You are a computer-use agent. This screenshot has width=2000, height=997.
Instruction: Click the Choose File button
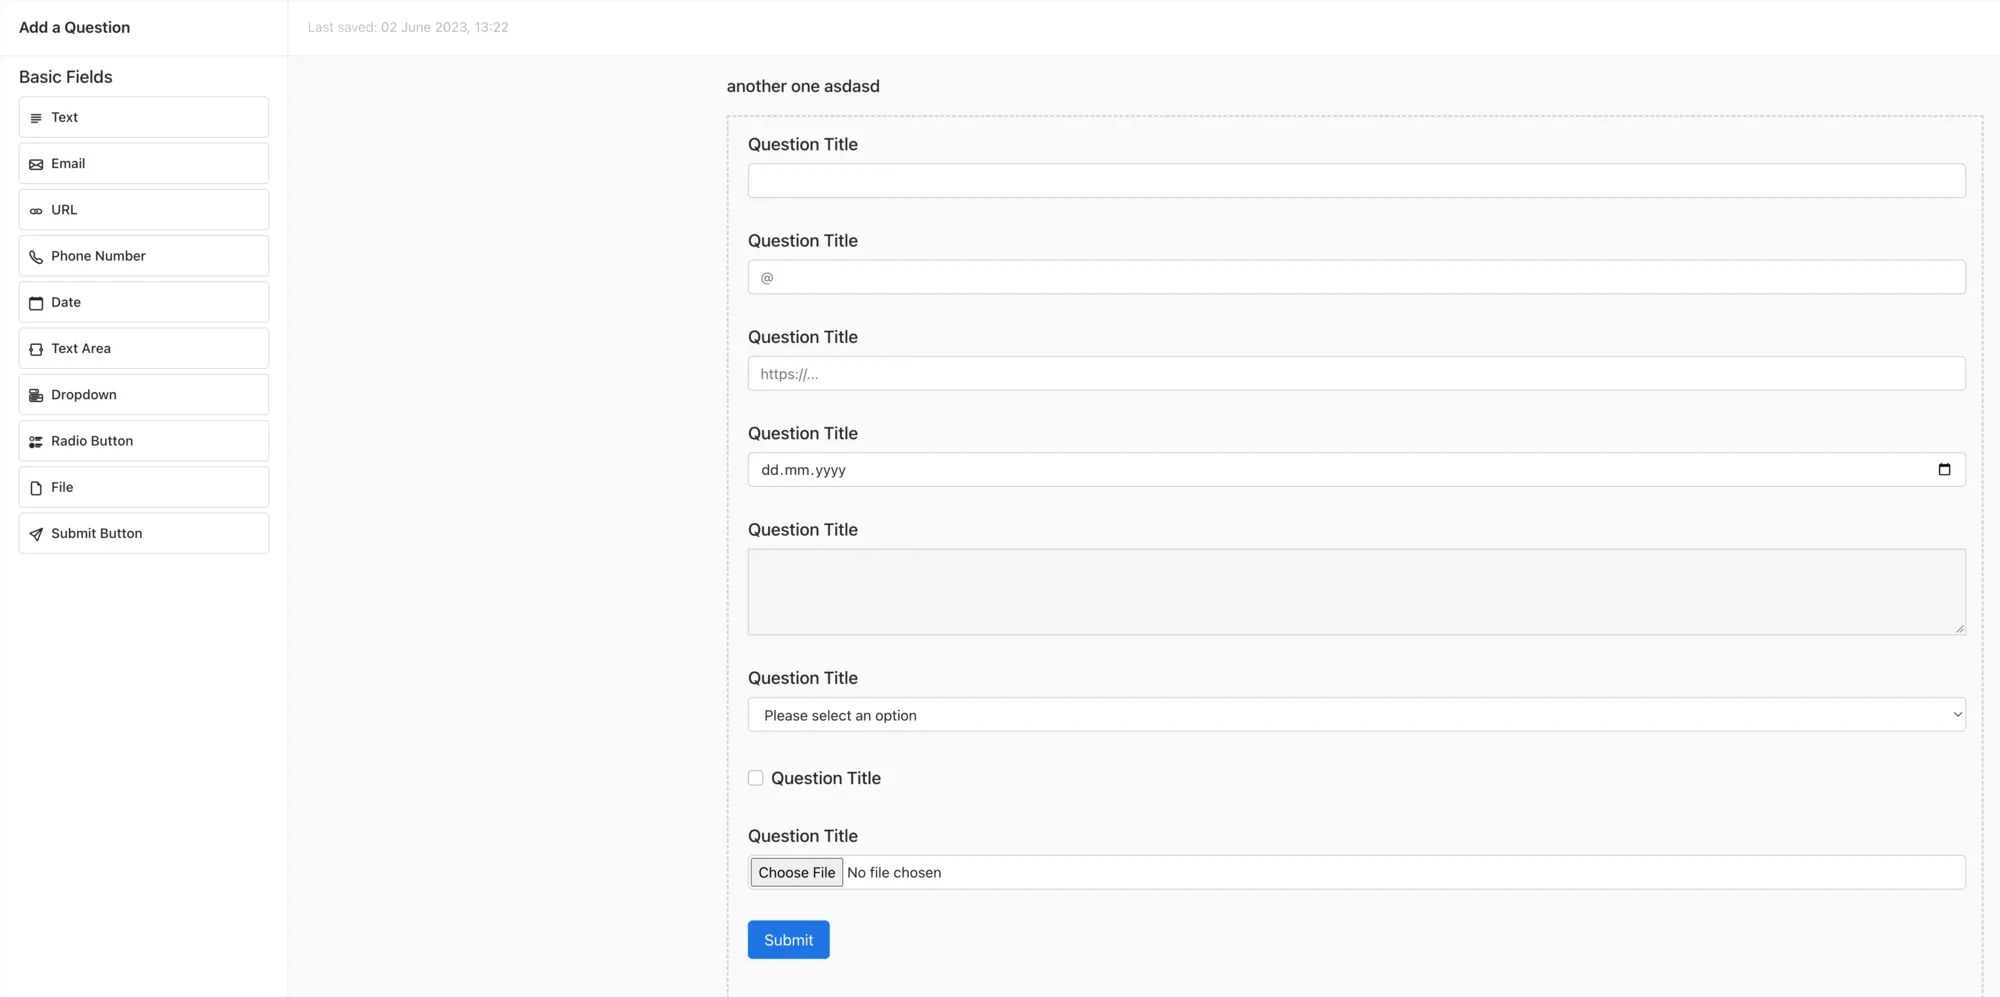797,873
